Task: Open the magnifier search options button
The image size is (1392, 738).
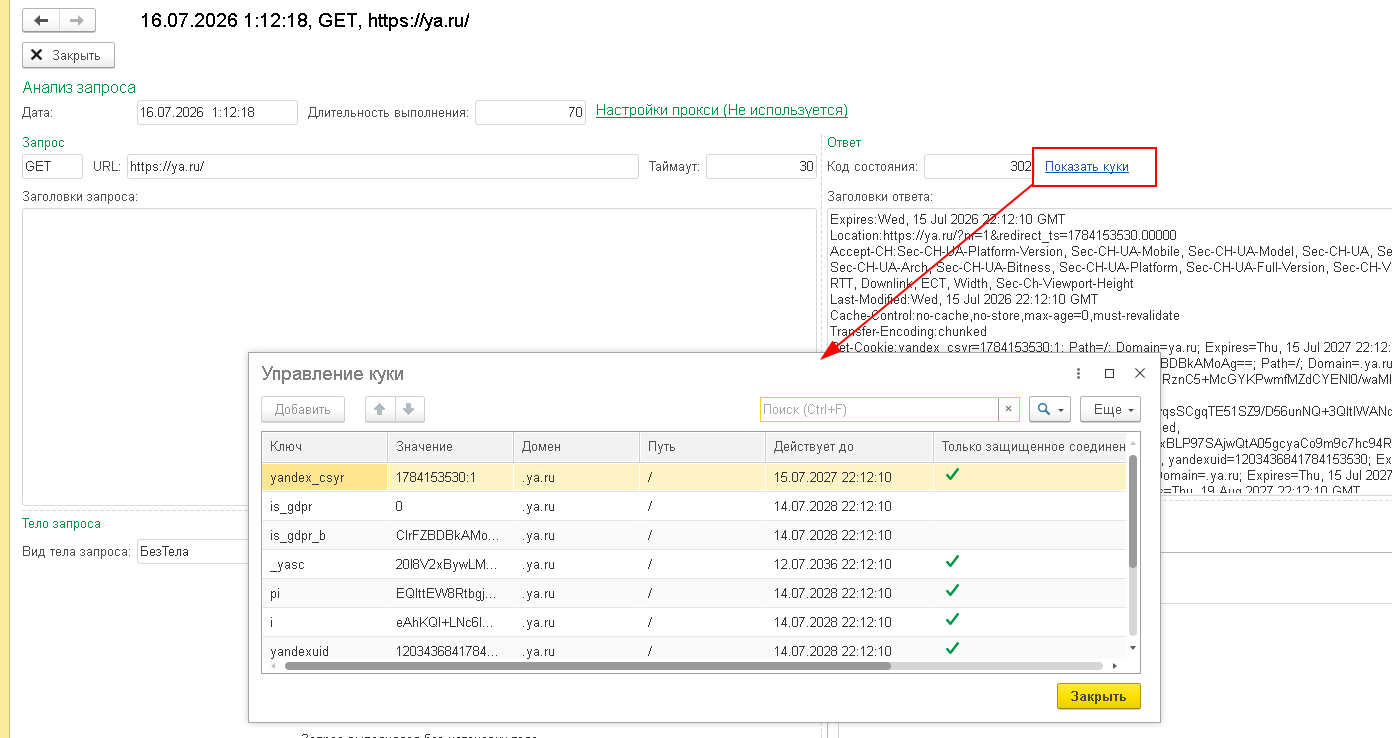Action: [1050, 409]
